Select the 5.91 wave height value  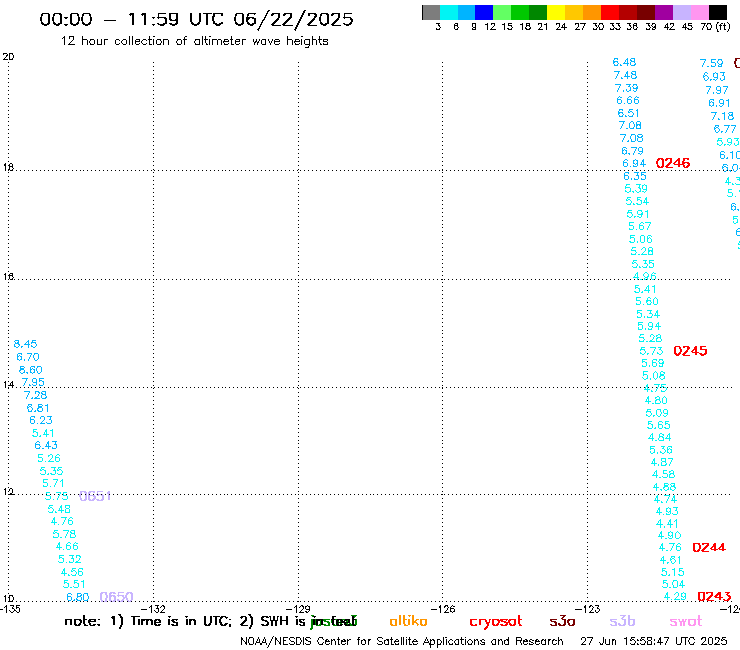[x=638, y=214]
